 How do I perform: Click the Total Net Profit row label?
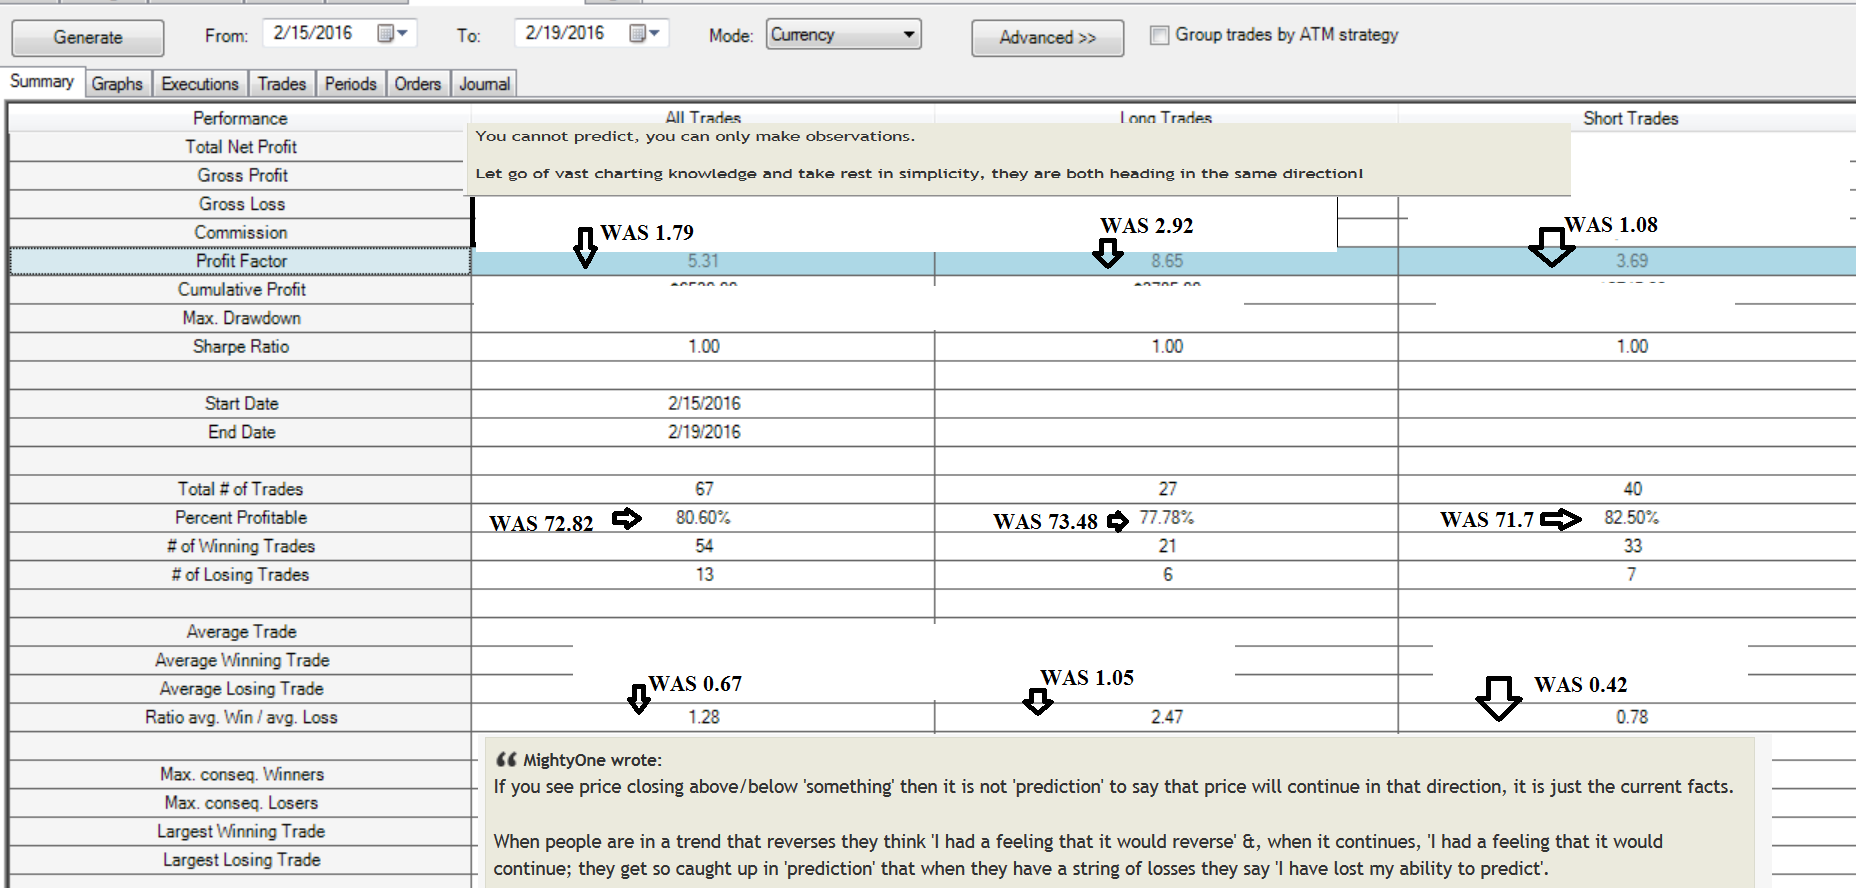241,147
